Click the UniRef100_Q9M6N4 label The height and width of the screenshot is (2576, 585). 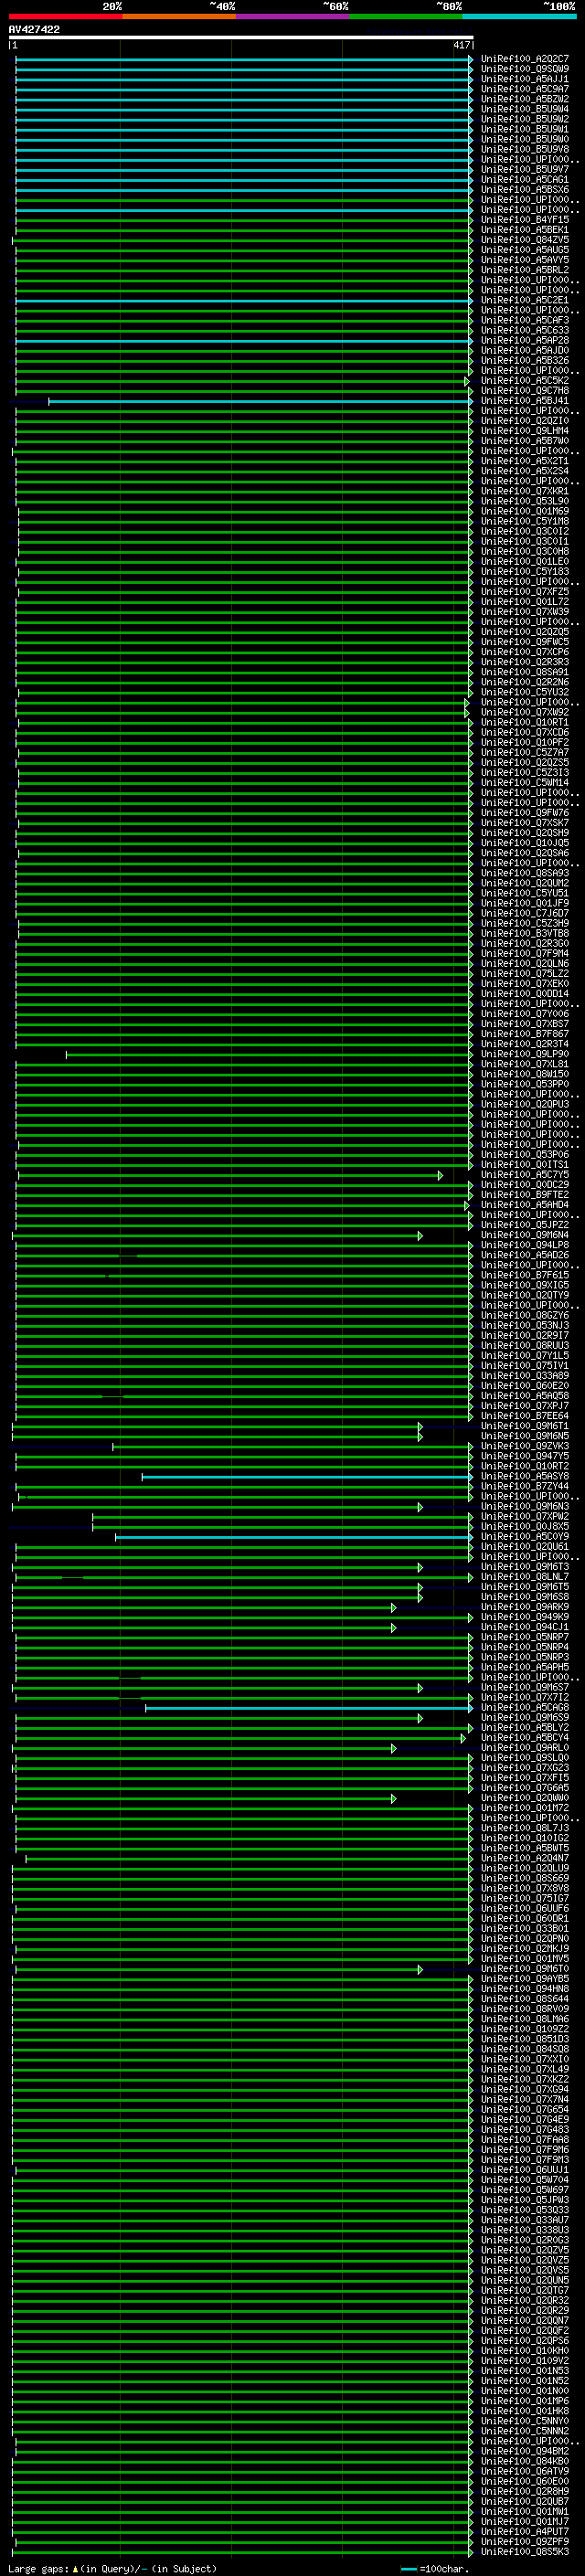pos(525,1236)
